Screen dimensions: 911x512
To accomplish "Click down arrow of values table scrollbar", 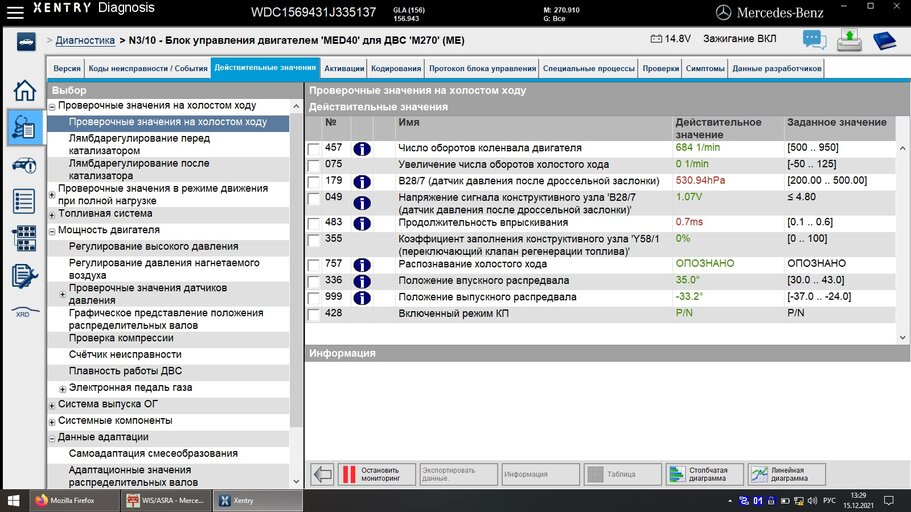I will [x=902, y=337].
